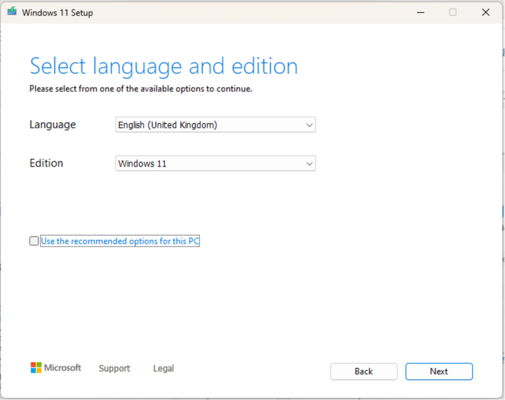Tick the recommended options checkbox
The image size is (505, 400).
[x=34, y=241]
